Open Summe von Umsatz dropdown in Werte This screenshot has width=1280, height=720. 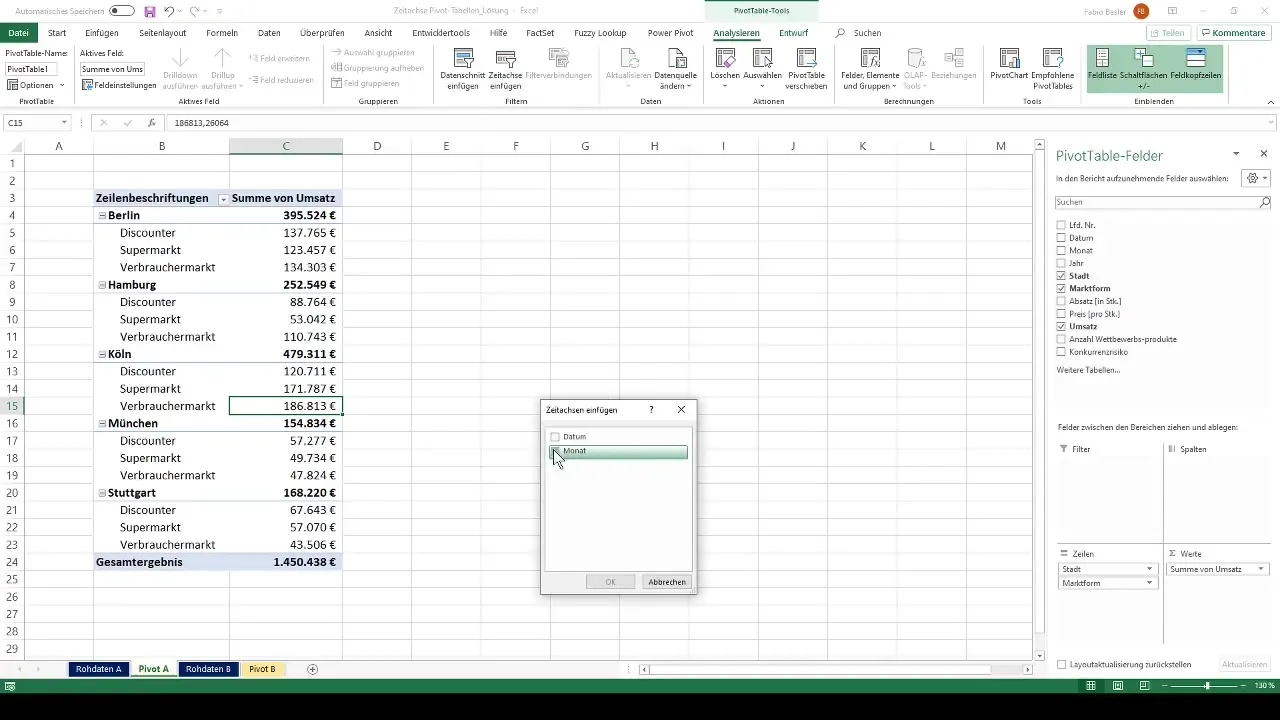click(x=1261, y=569)
